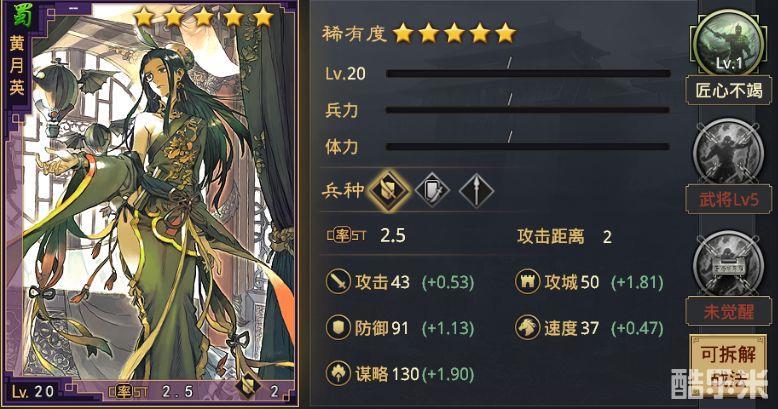
Task: Click the siege castle stat icon
Action: [527, 282]
